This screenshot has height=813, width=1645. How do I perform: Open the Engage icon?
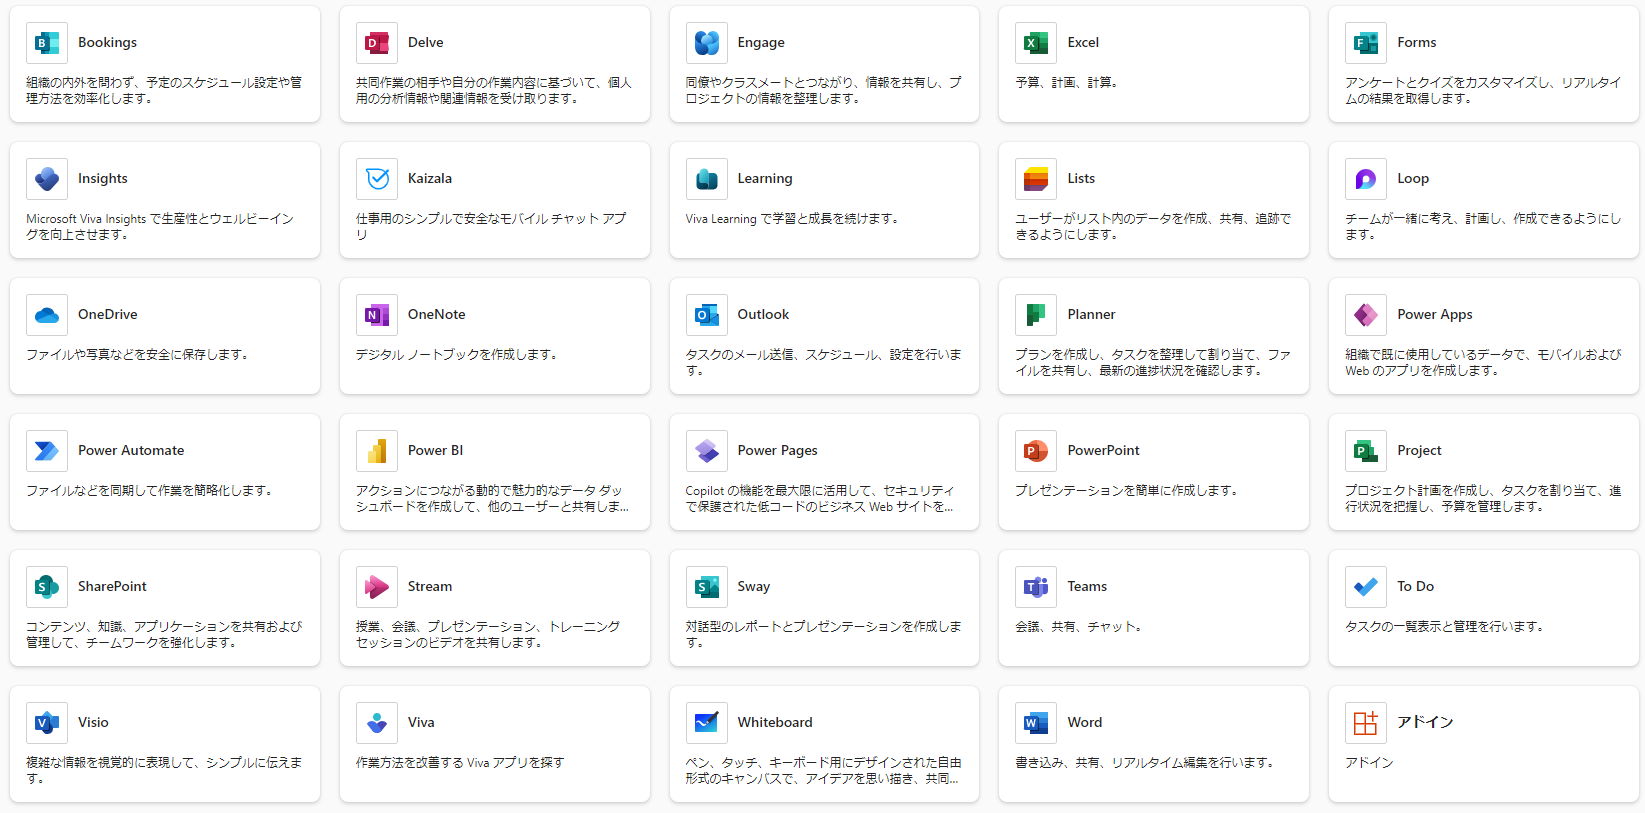[x=707, y=43]
